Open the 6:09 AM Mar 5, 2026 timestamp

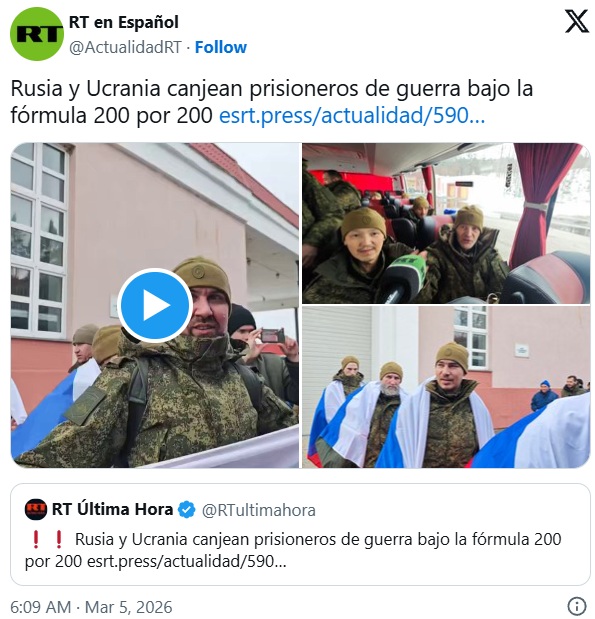91,607
